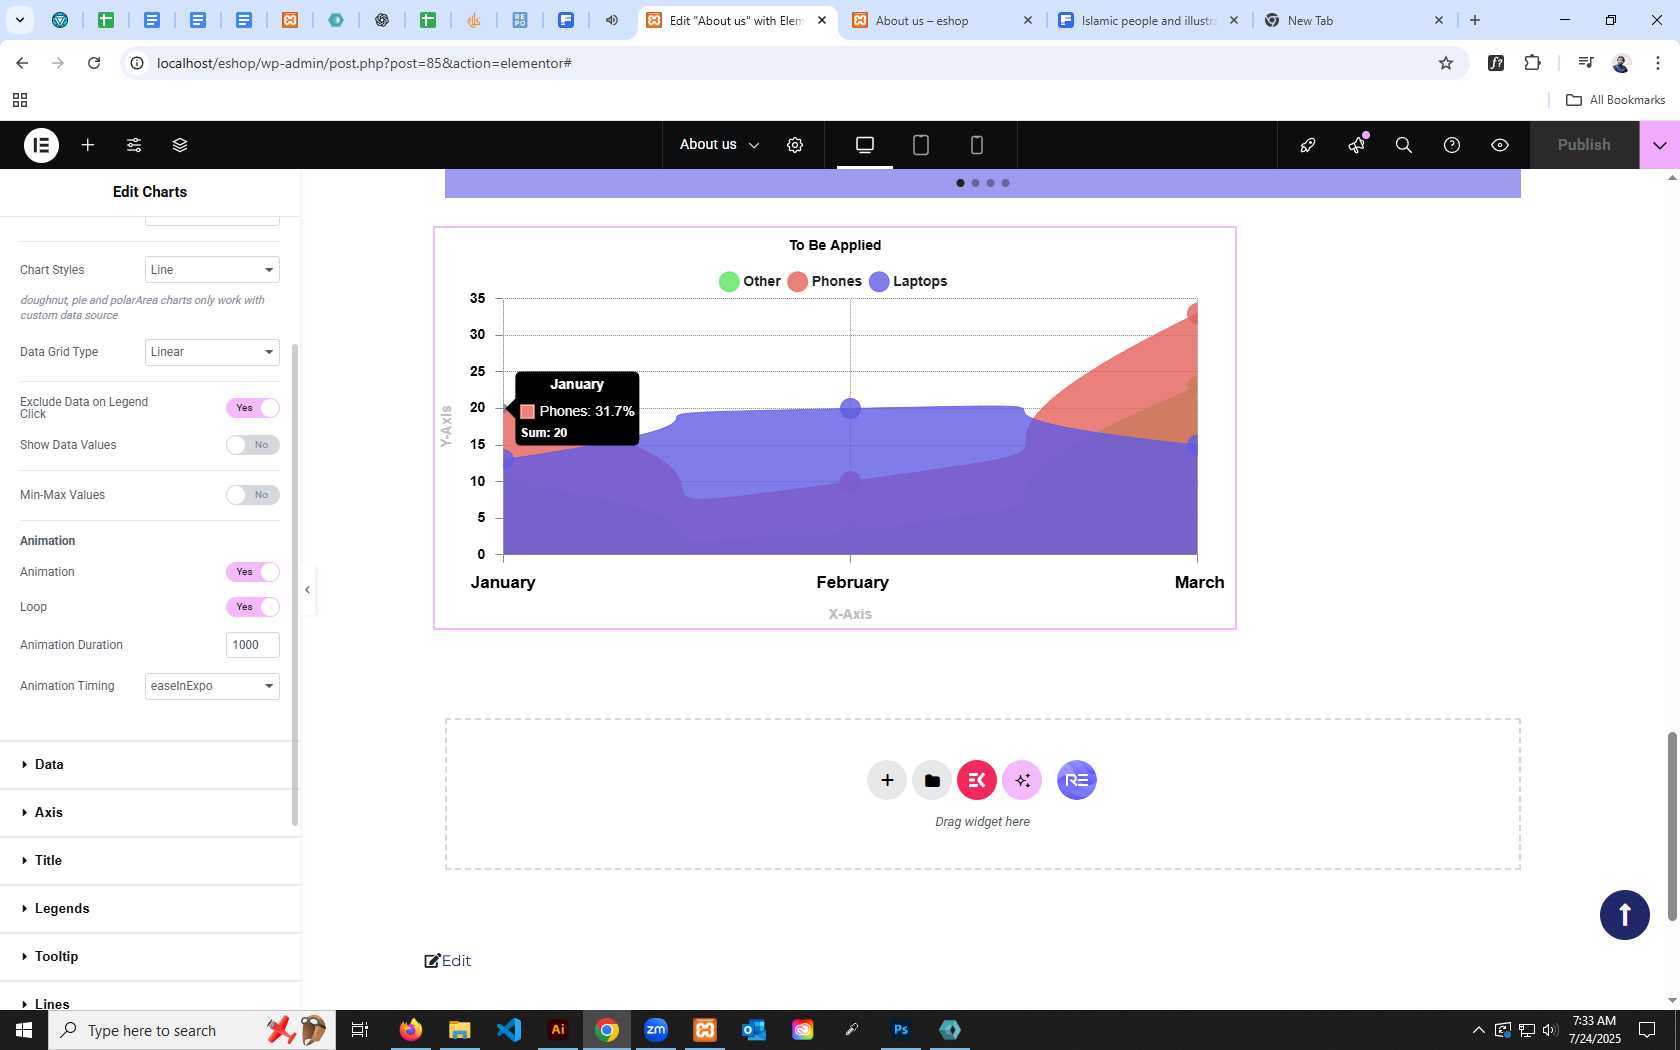This screenshot has width=1680, height=1050.
Task: Click the February Laptops data point
Action: coord(850,408)
